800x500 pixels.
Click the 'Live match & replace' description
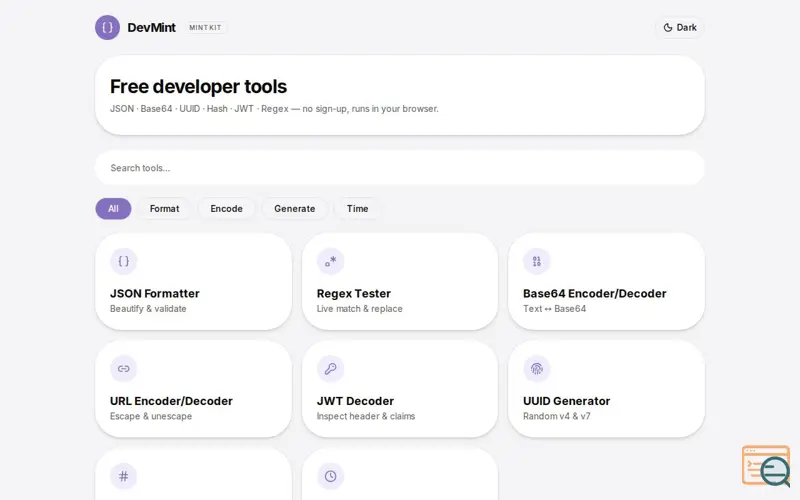point(359,309)
